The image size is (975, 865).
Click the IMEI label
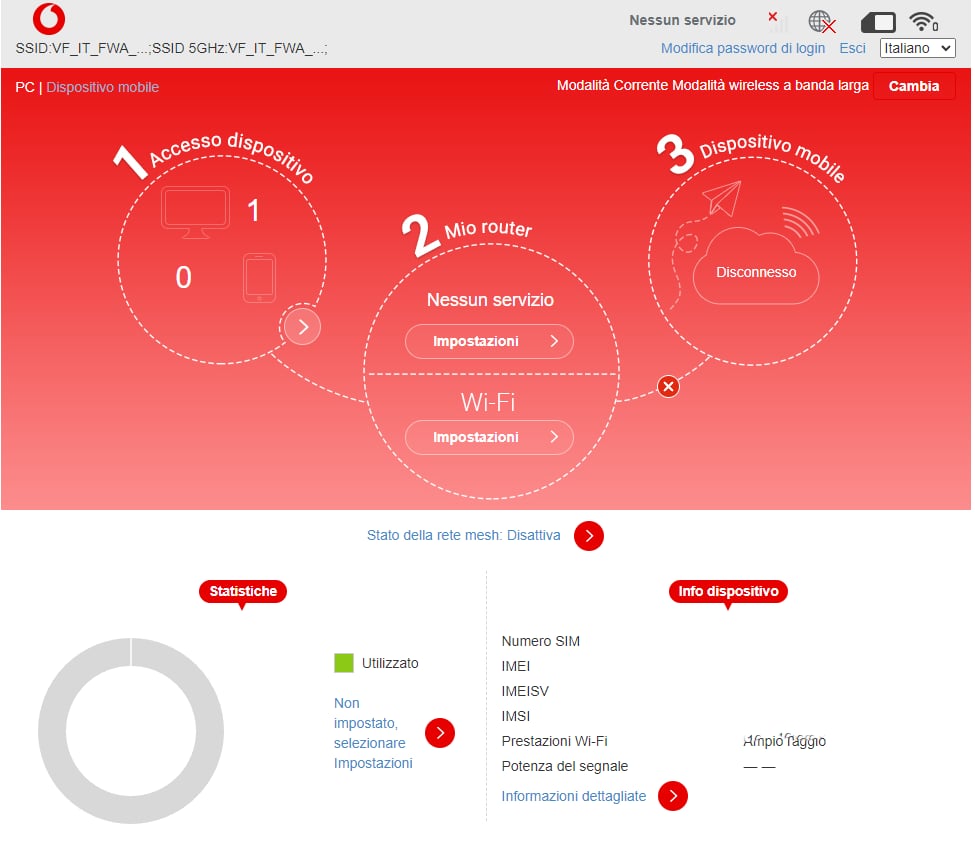(515, 667)
